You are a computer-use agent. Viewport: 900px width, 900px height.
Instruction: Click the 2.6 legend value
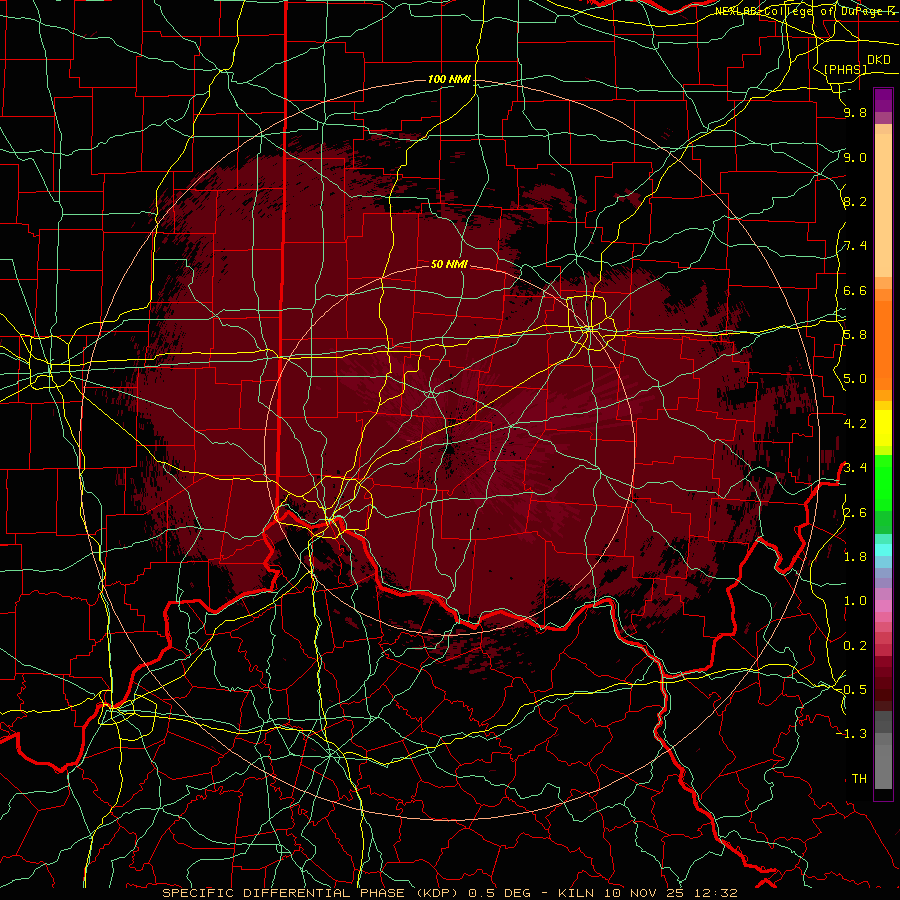pyautogui.click(x=855, y=513)
